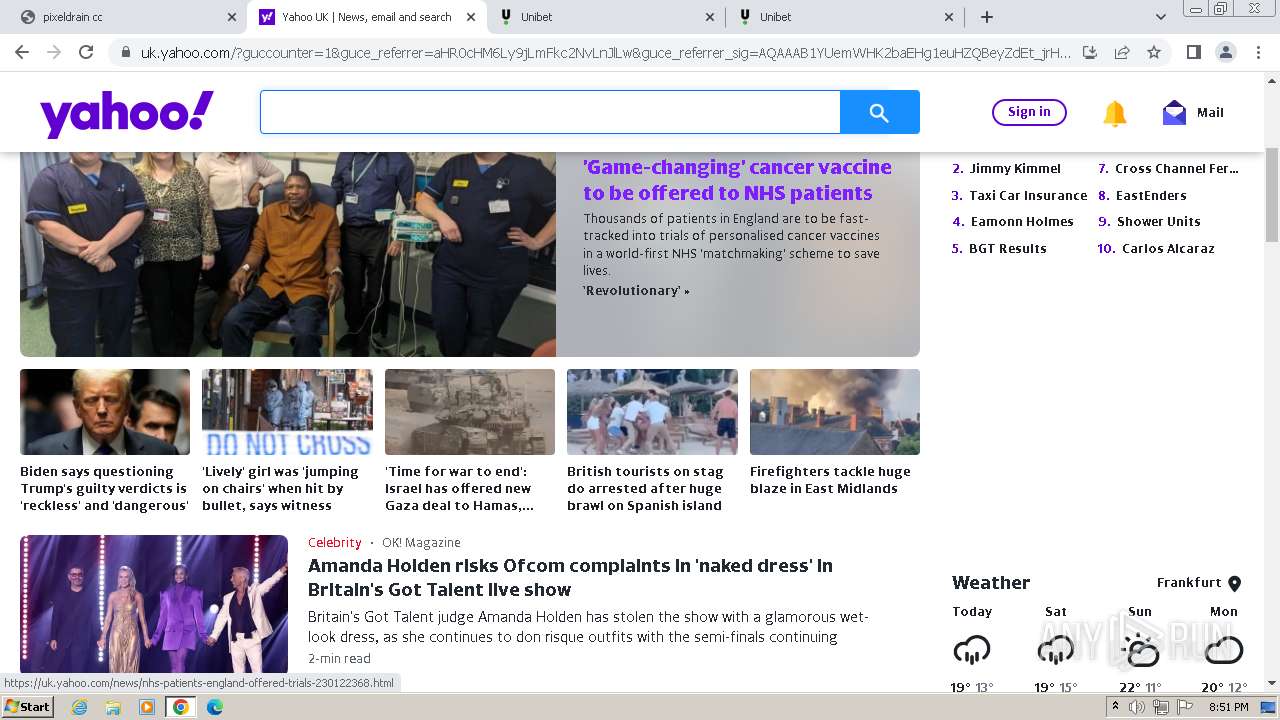The width and height of the screenshot is (1280, 720).
Task: Select the Yahoo UK tab
Action: pos(367,17)
